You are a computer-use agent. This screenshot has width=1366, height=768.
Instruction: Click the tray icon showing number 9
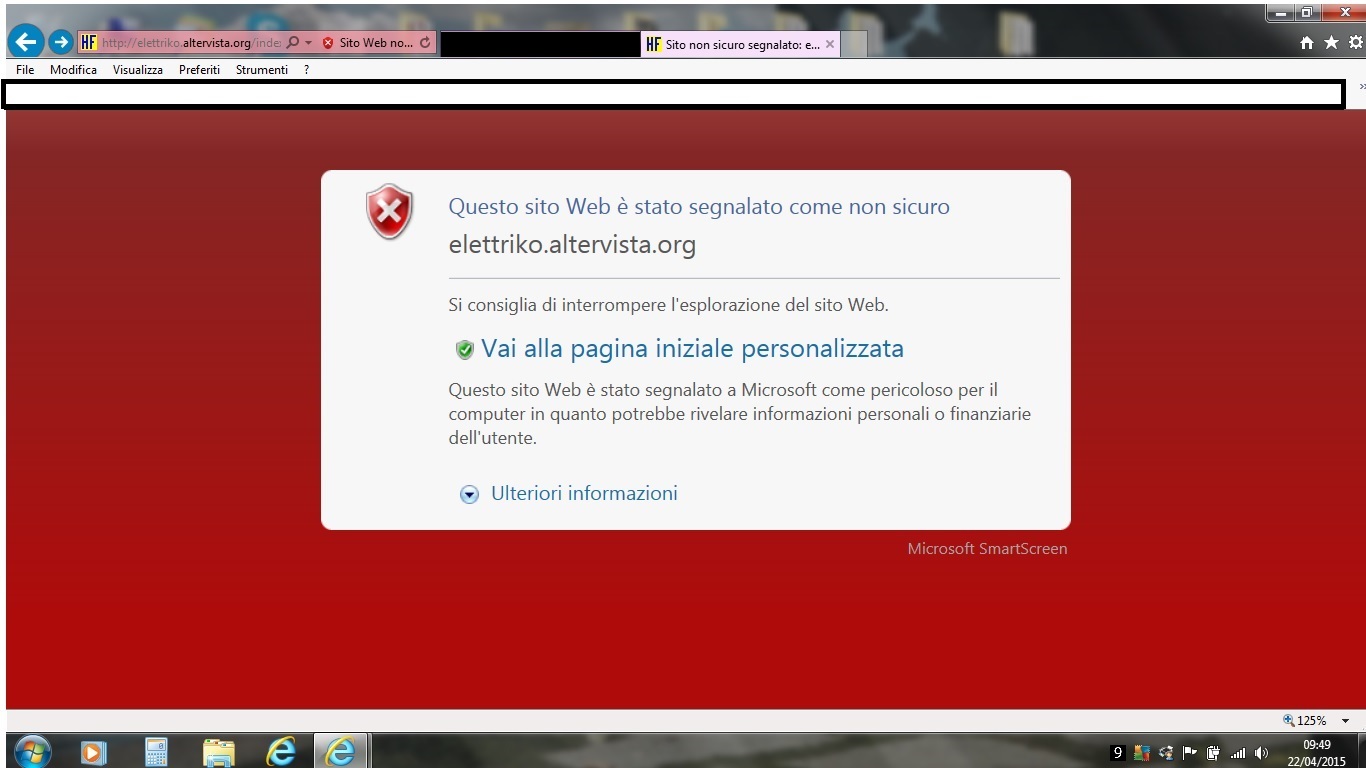1118,753
